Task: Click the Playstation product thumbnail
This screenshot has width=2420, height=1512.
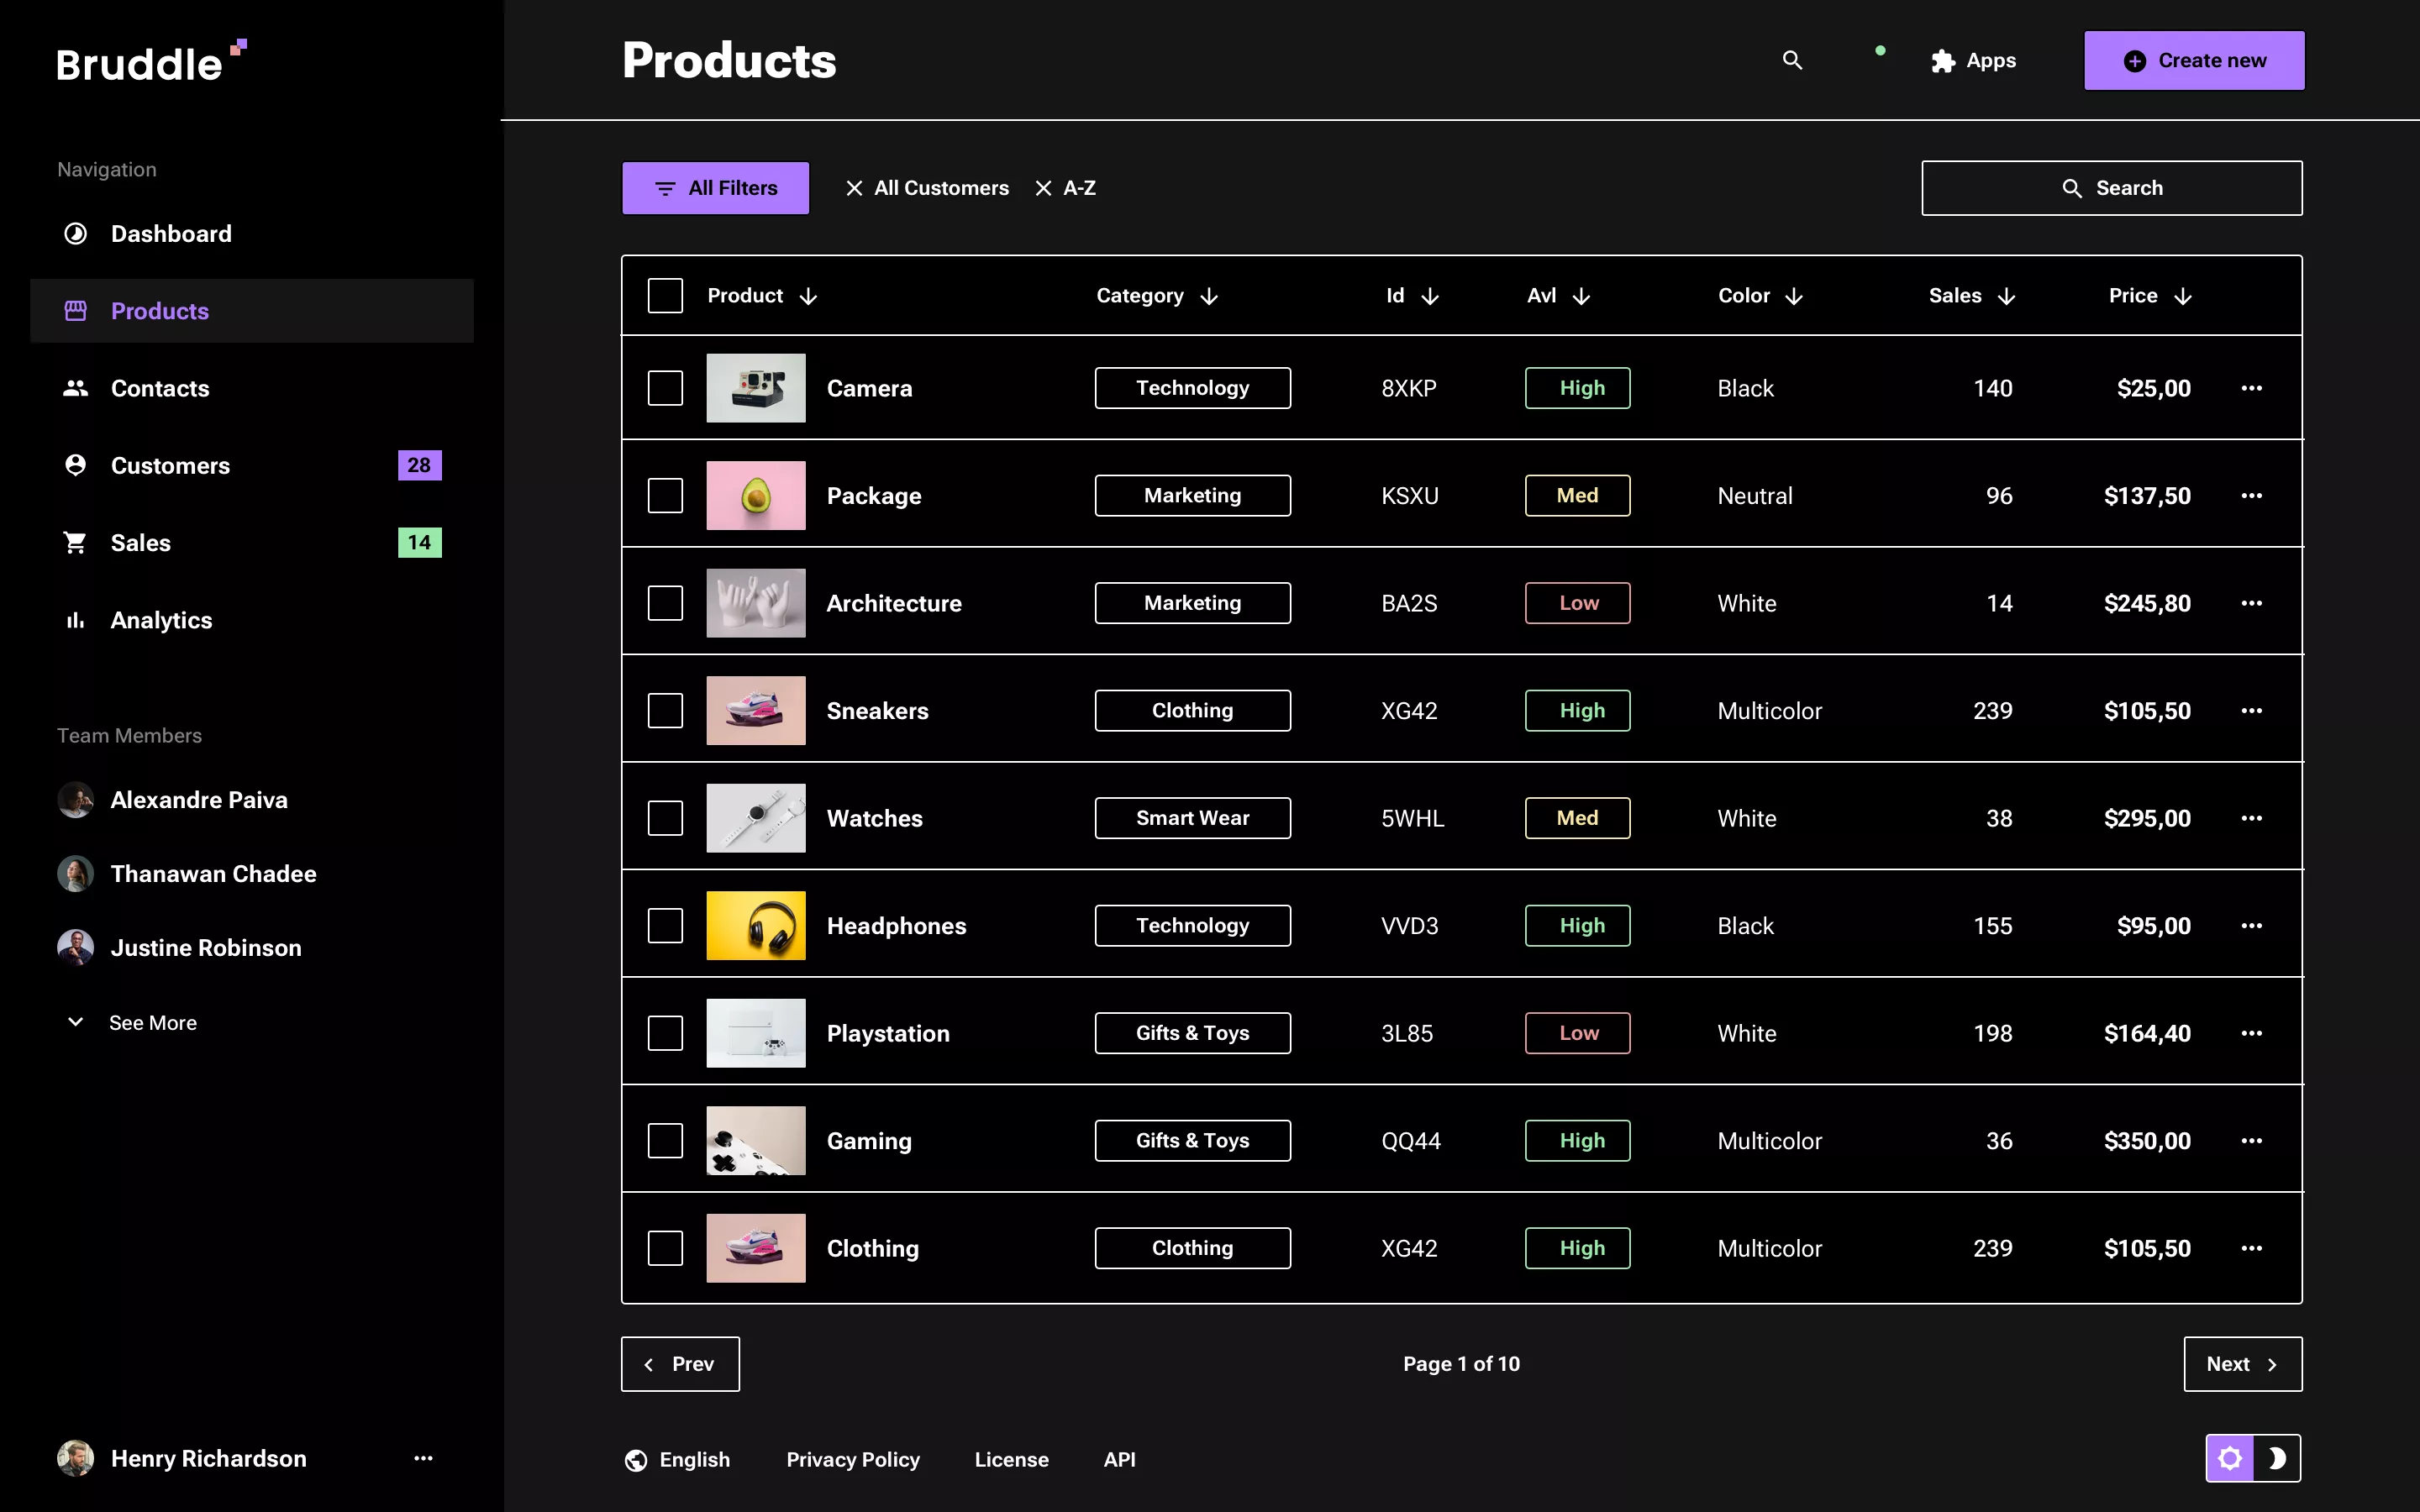Action: coord(755,1033)
